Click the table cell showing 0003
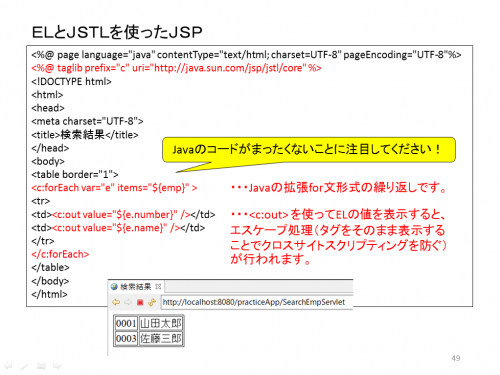 (126, 339)
